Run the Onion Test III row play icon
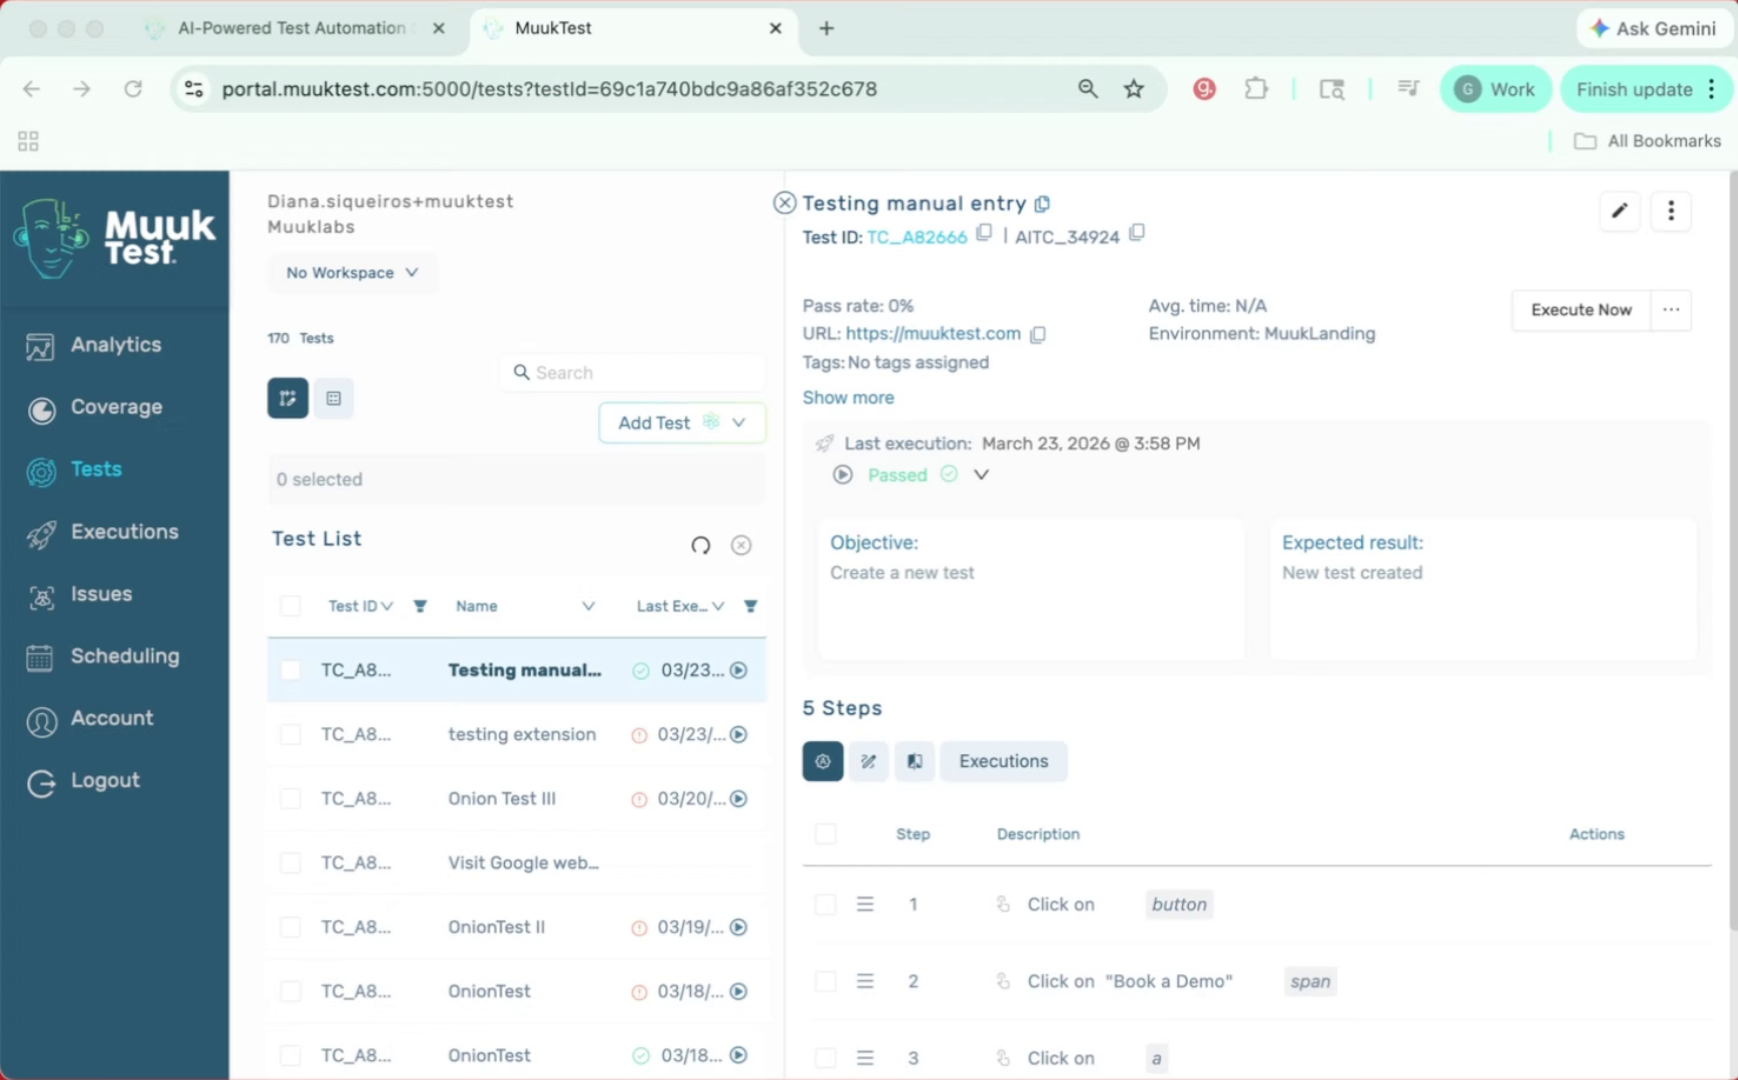This screenshot has height=1080, width=1738. 739,799
